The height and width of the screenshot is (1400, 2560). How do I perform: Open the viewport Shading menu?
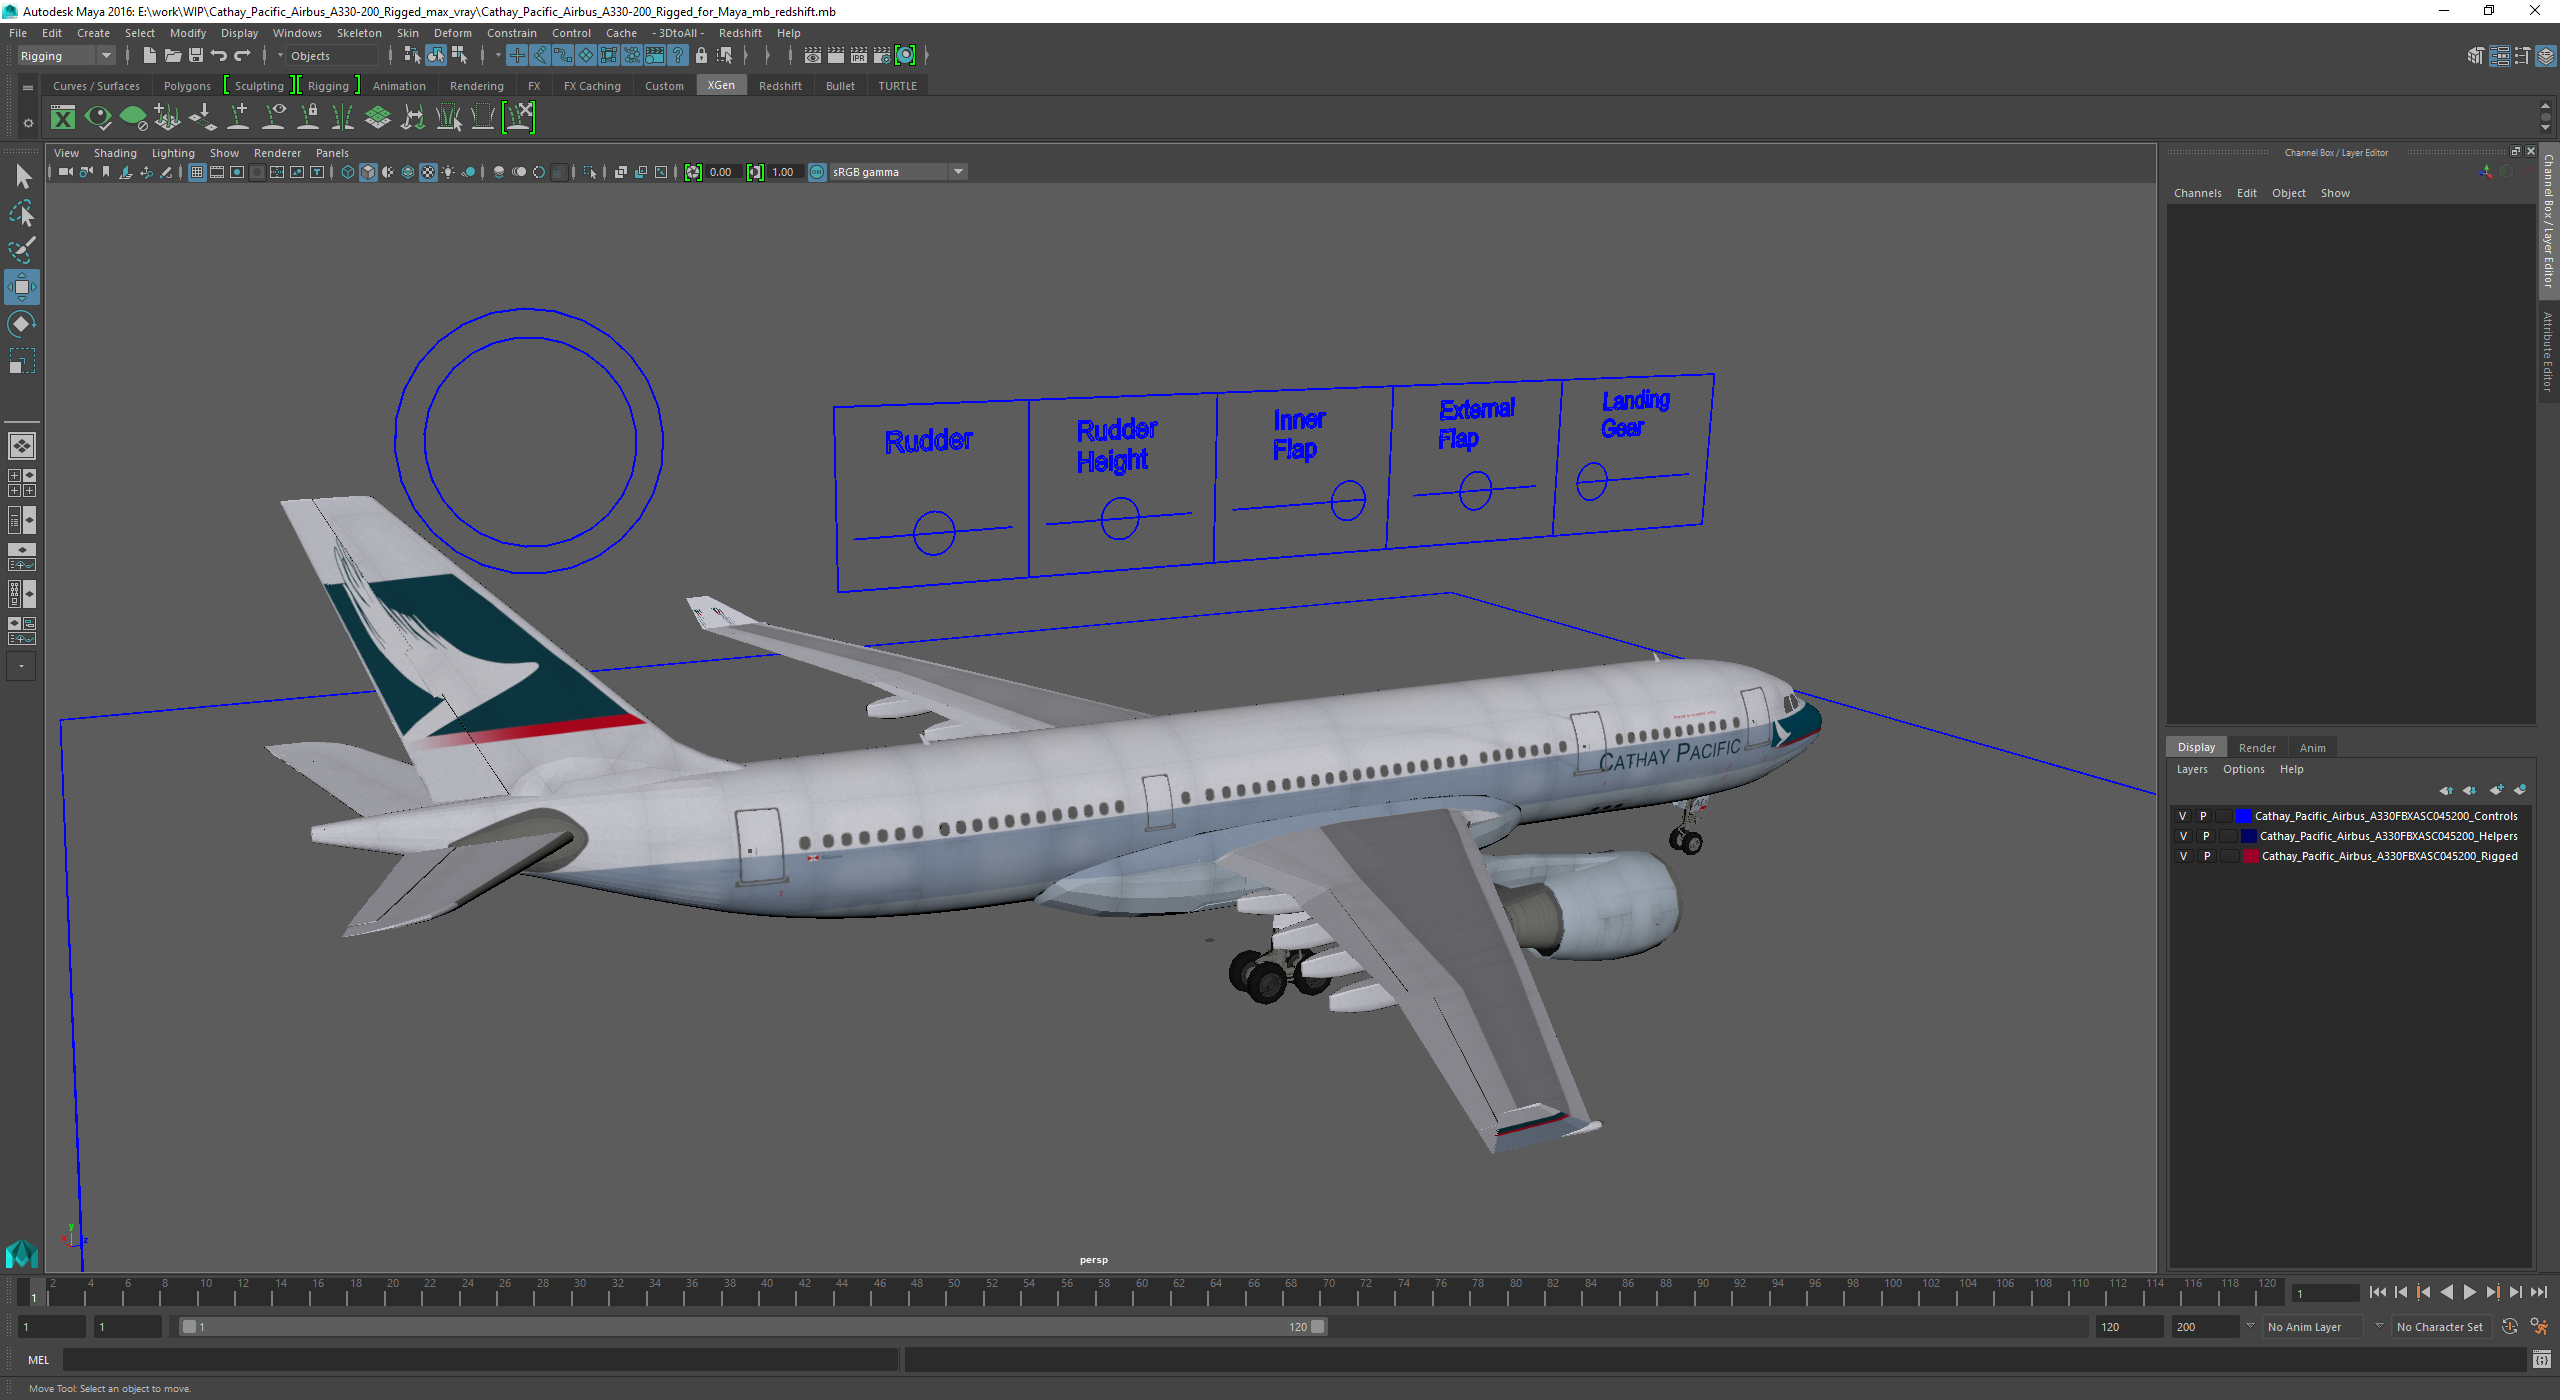coord(115,153)
